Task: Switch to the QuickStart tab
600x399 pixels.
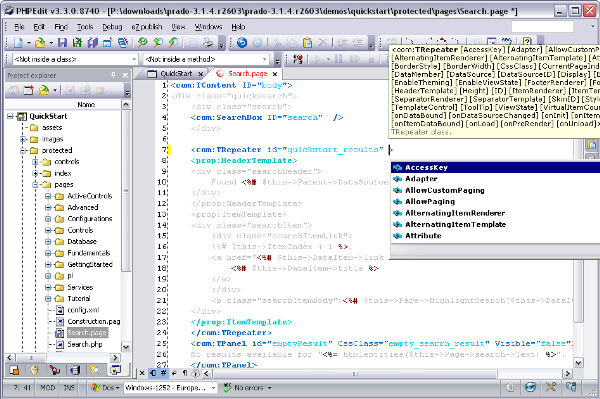Action: coord(175,73)
